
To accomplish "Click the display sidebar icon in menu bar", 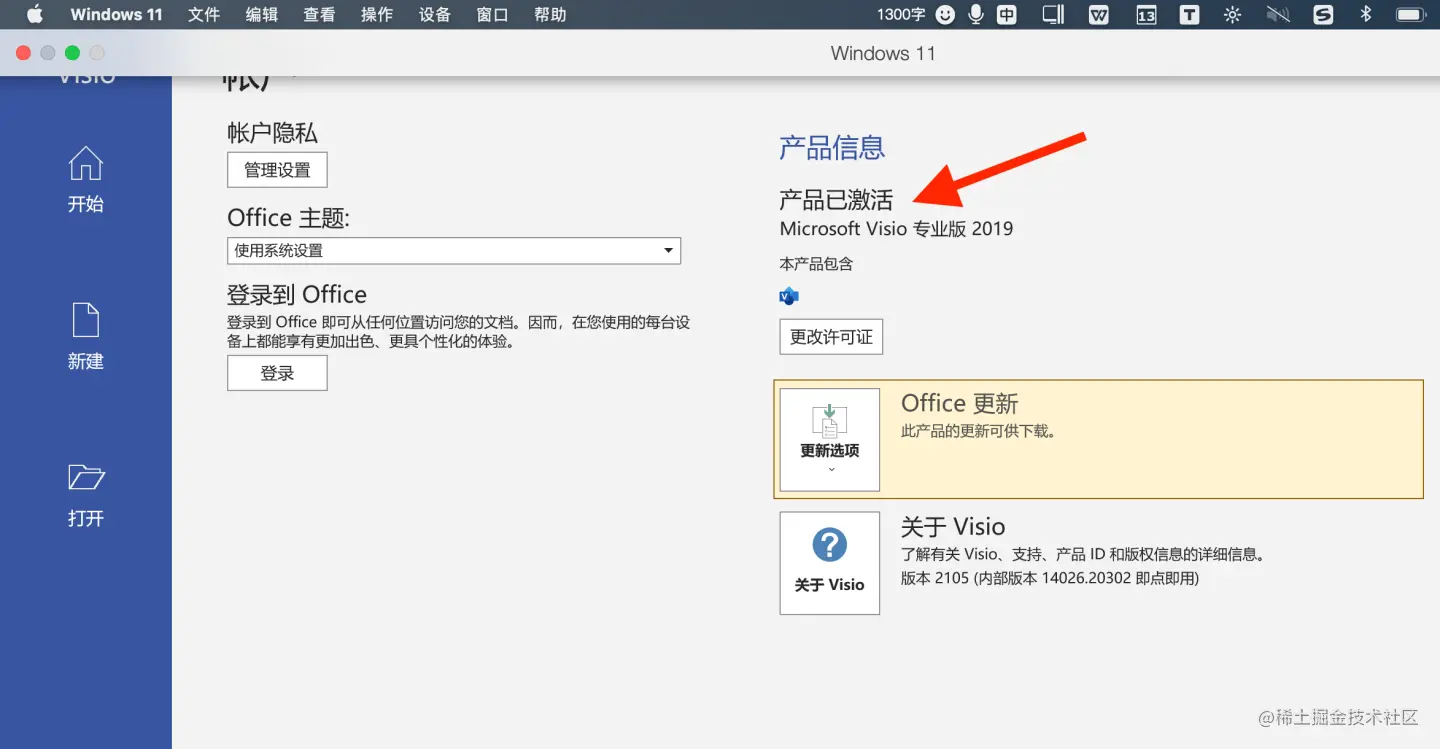I will click(x=1053, y=14).
